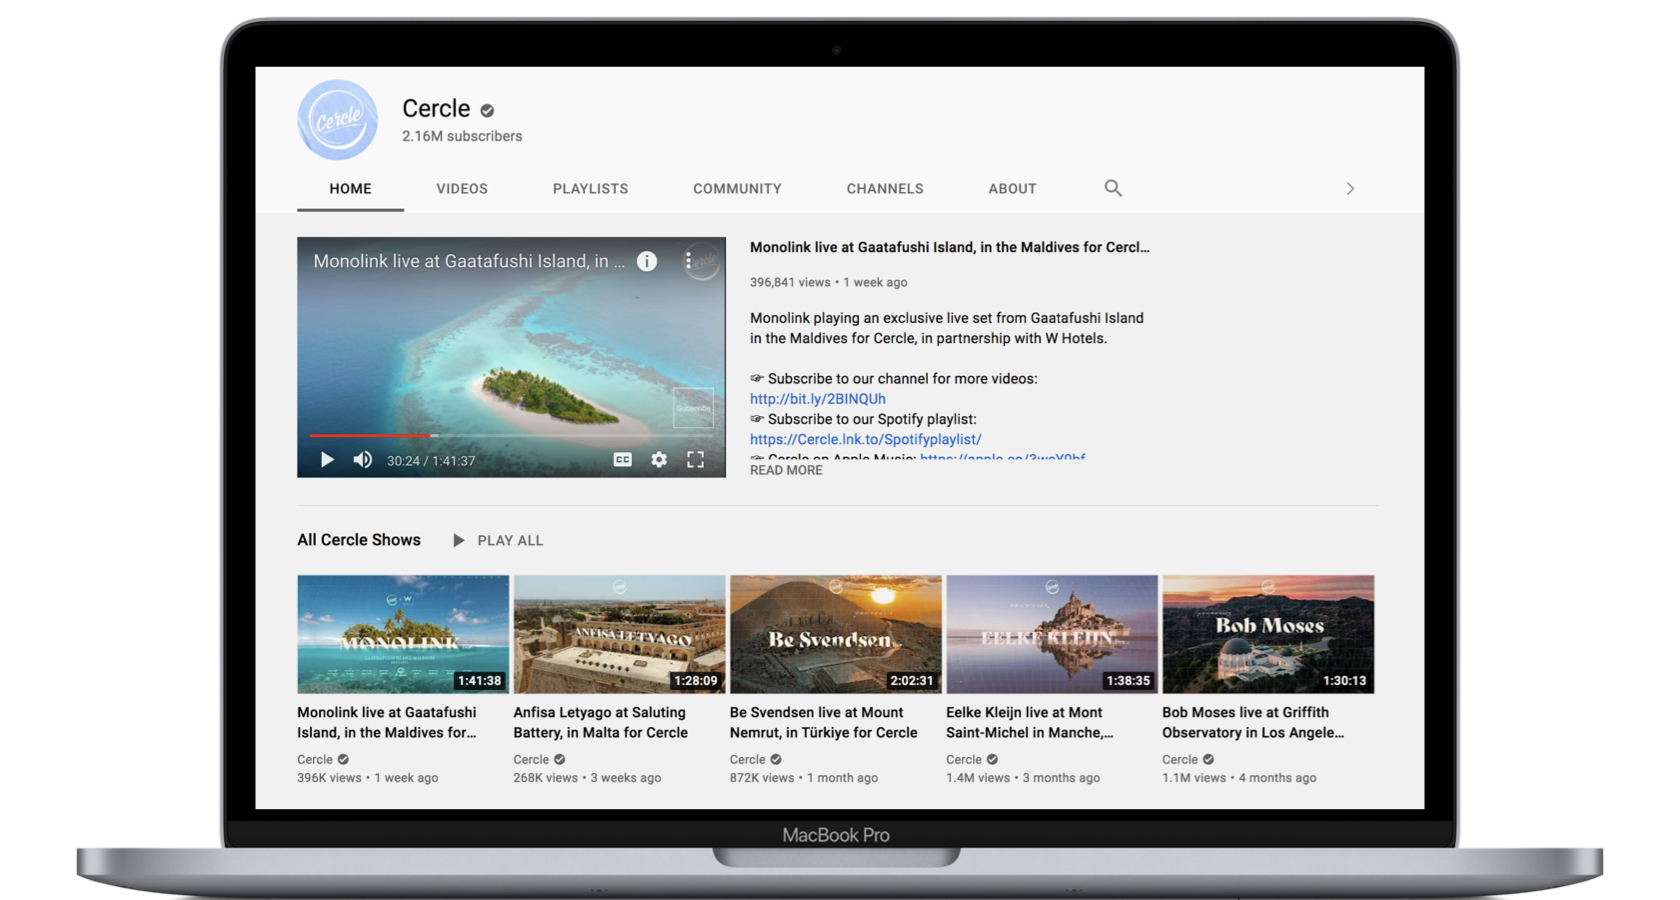Open the ABOUT tab
The width and height of the screenshot is (1680, 900).
pyautogui.click(x=1012, y=188)
